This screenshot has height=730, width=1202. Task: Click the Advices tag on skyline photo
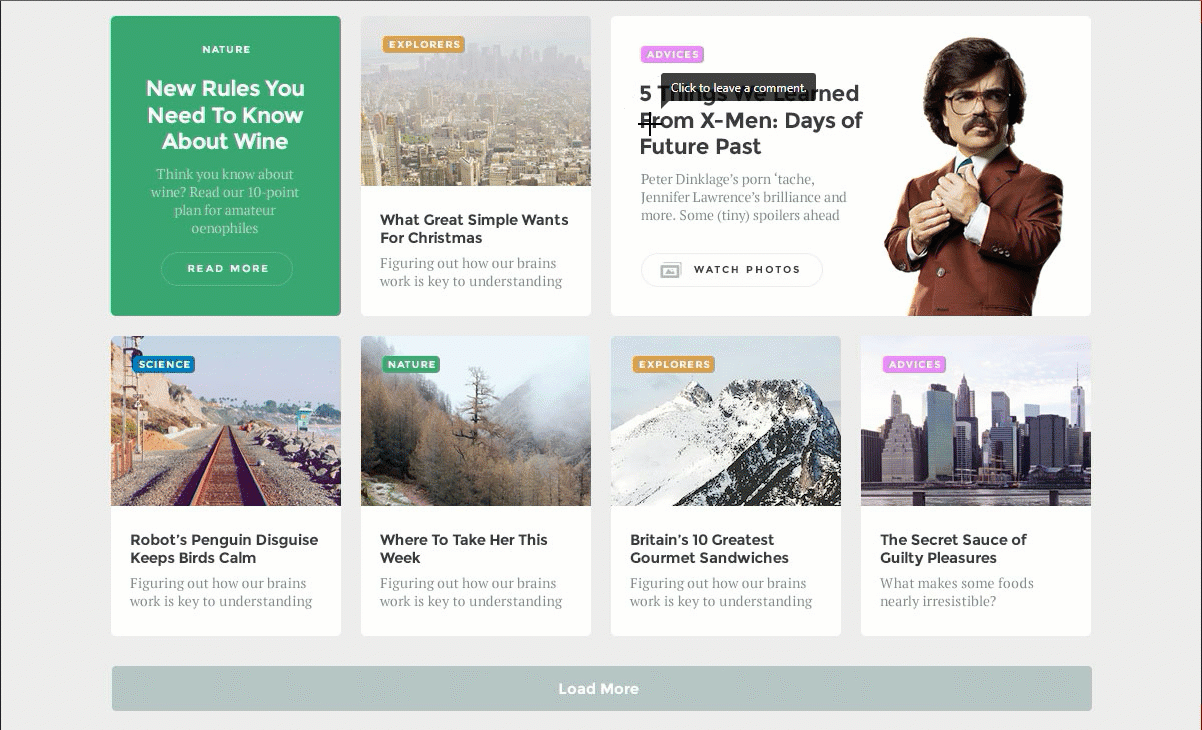point(914,365)
